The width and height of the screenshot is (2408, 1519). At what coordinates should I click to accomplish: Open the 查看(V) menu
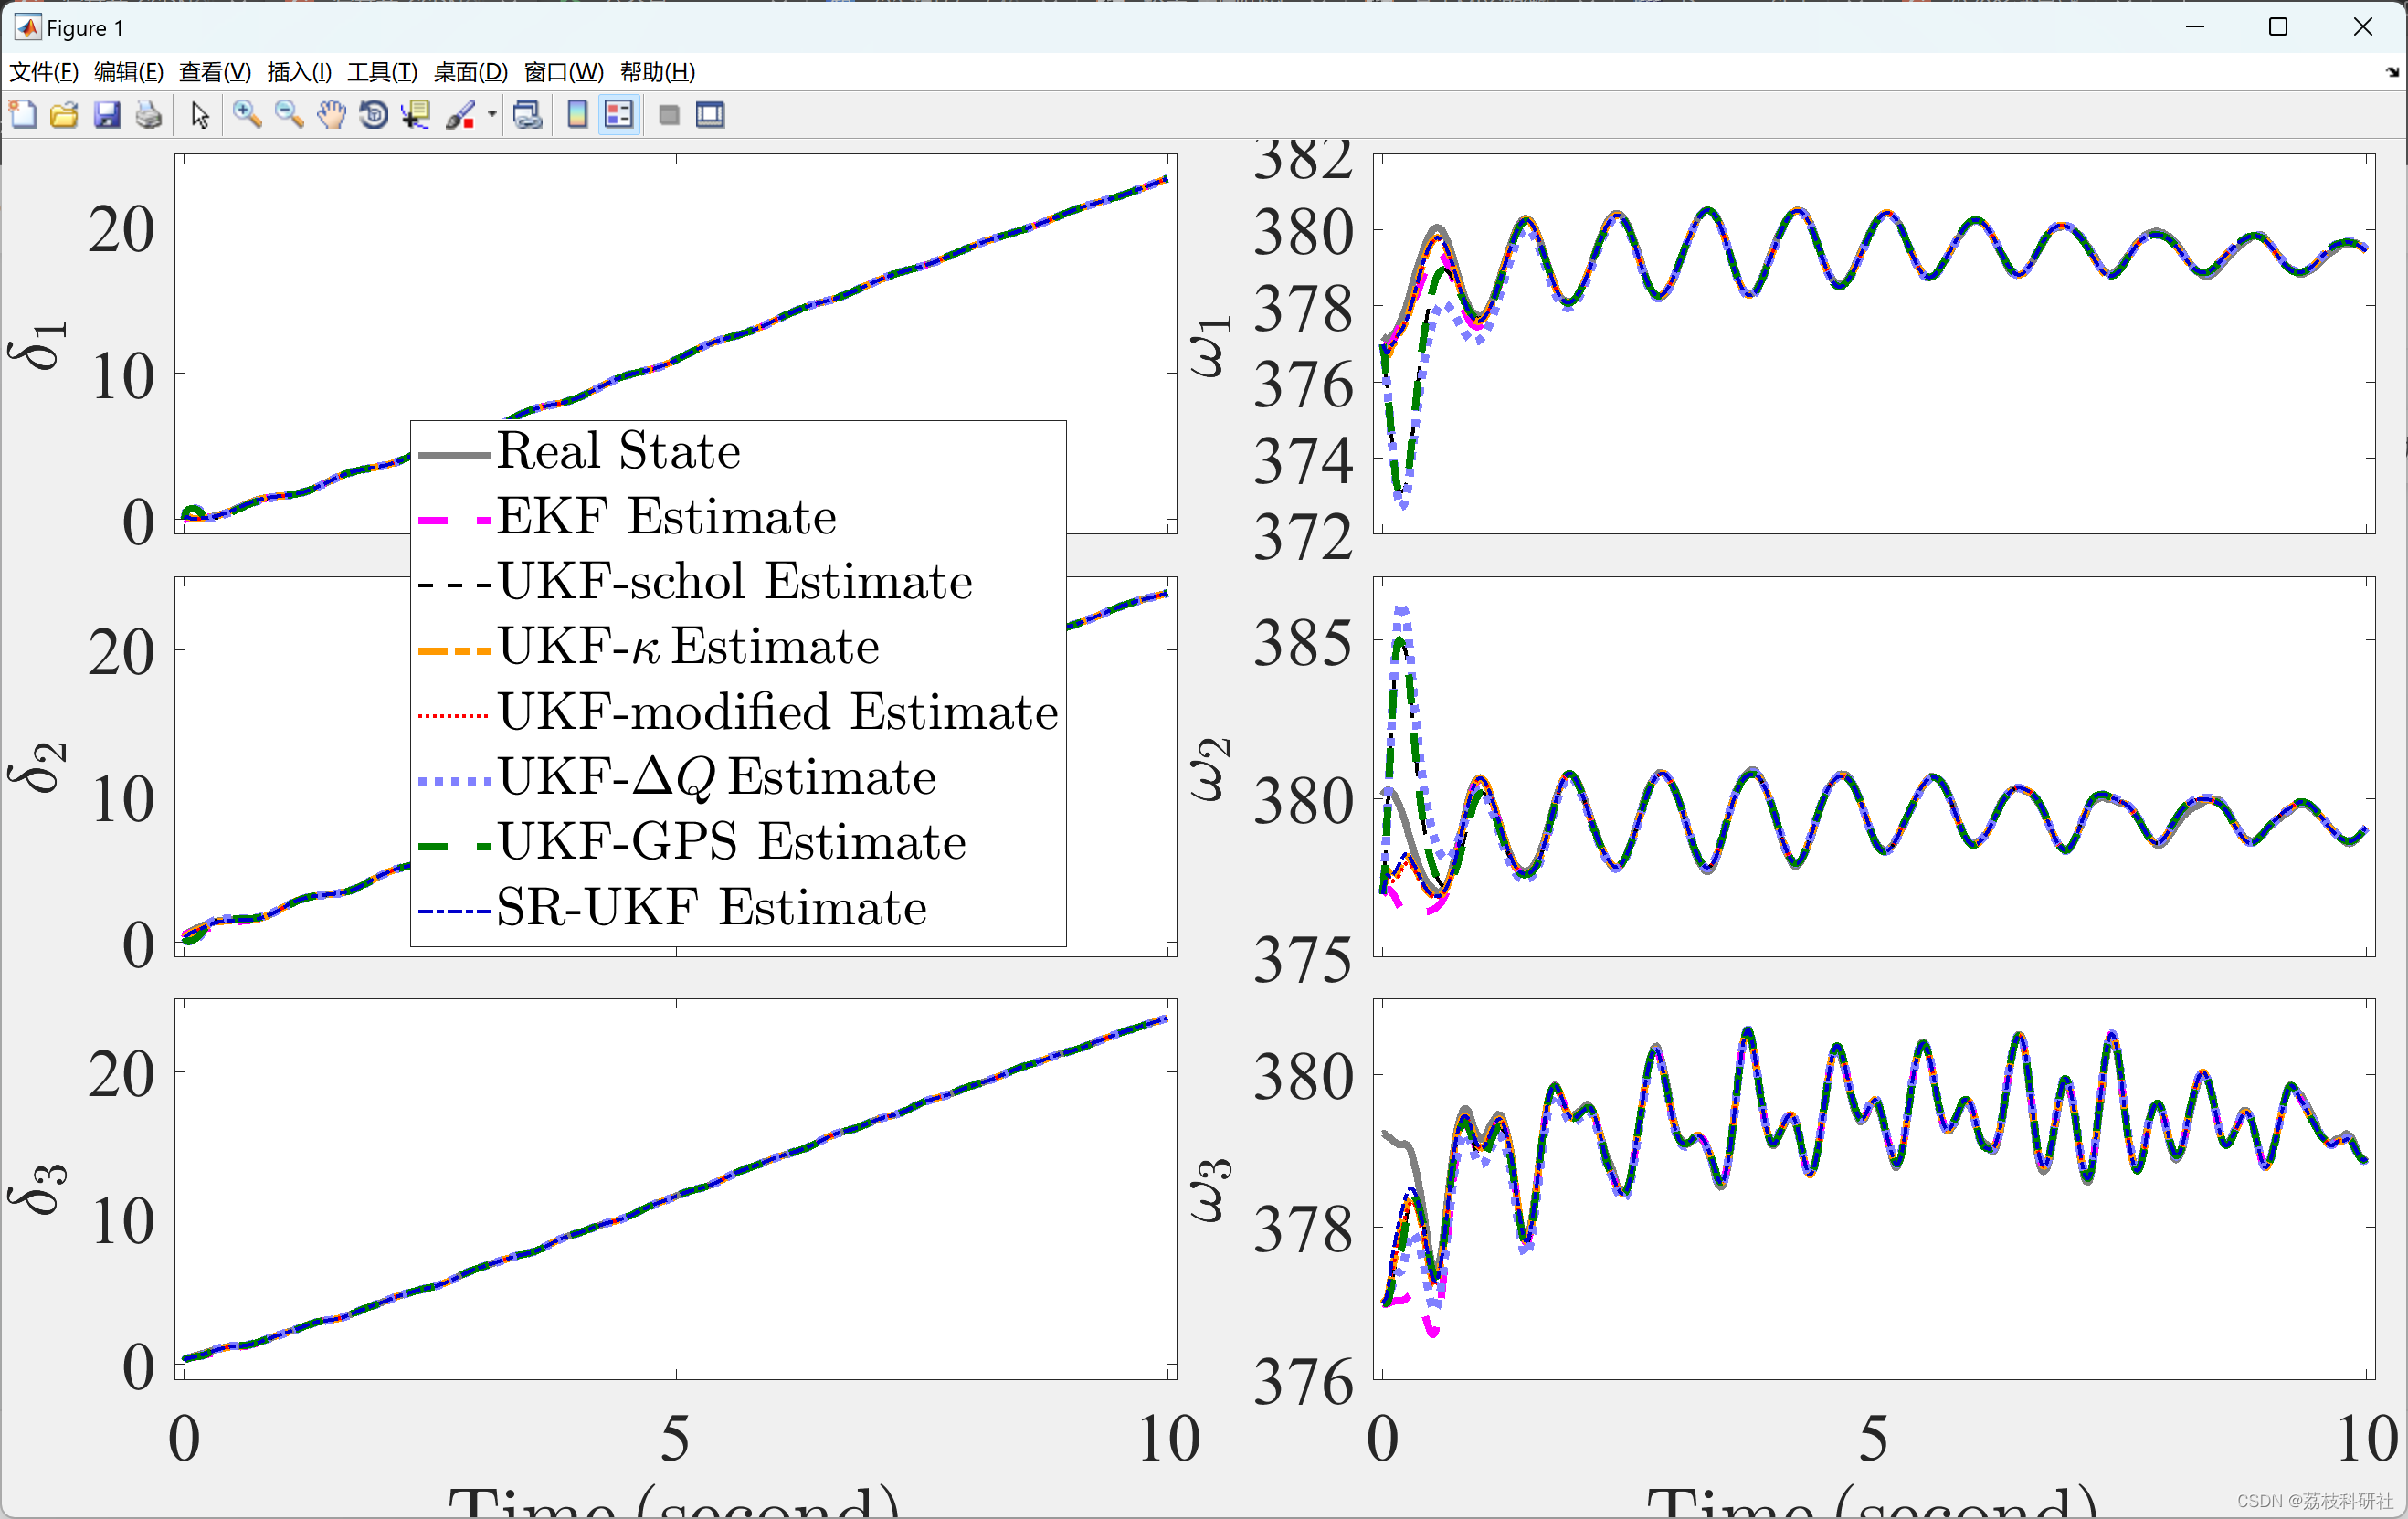point(215,72)
